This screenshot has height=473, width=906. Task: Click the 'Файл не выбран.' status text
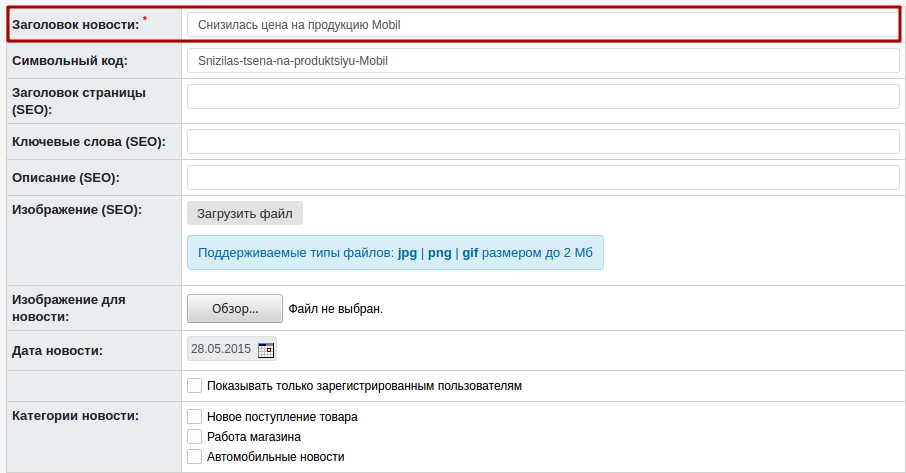point(336,309)
